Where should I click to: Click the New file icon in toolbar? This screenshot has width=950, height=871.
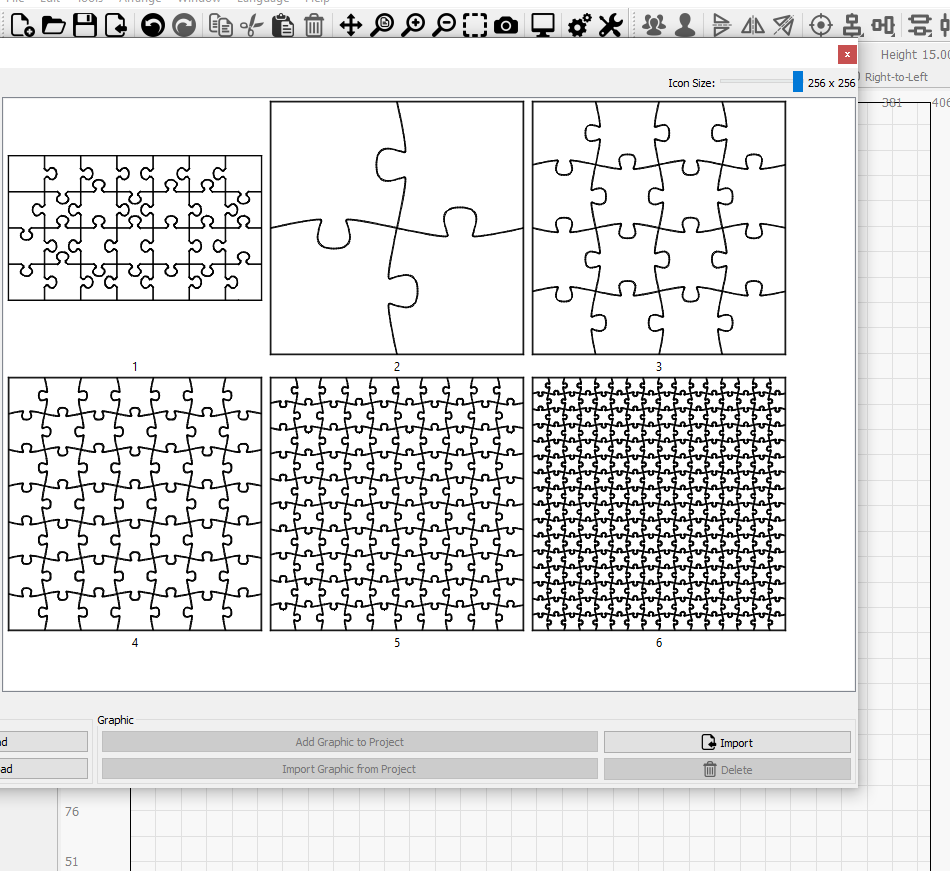(x=22, y=26)
